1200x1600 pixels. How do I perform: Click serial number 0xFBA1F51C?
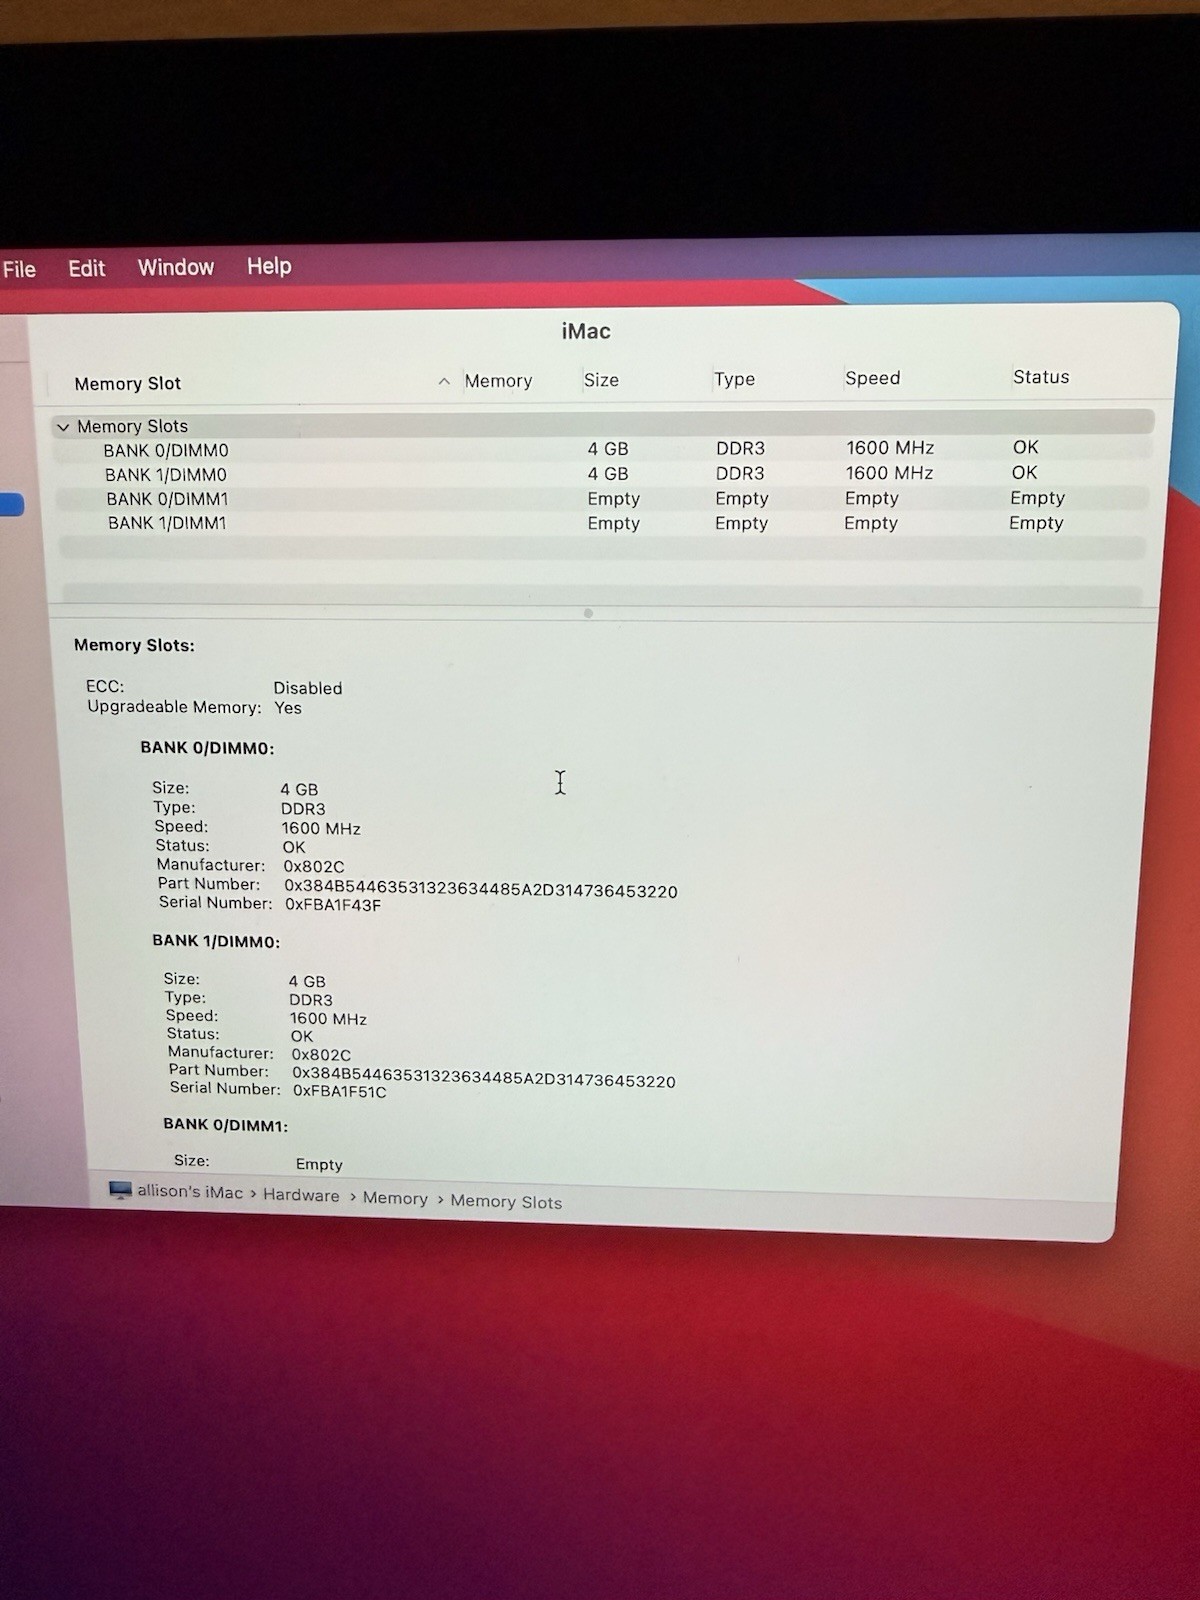[x=340, y=1091]
